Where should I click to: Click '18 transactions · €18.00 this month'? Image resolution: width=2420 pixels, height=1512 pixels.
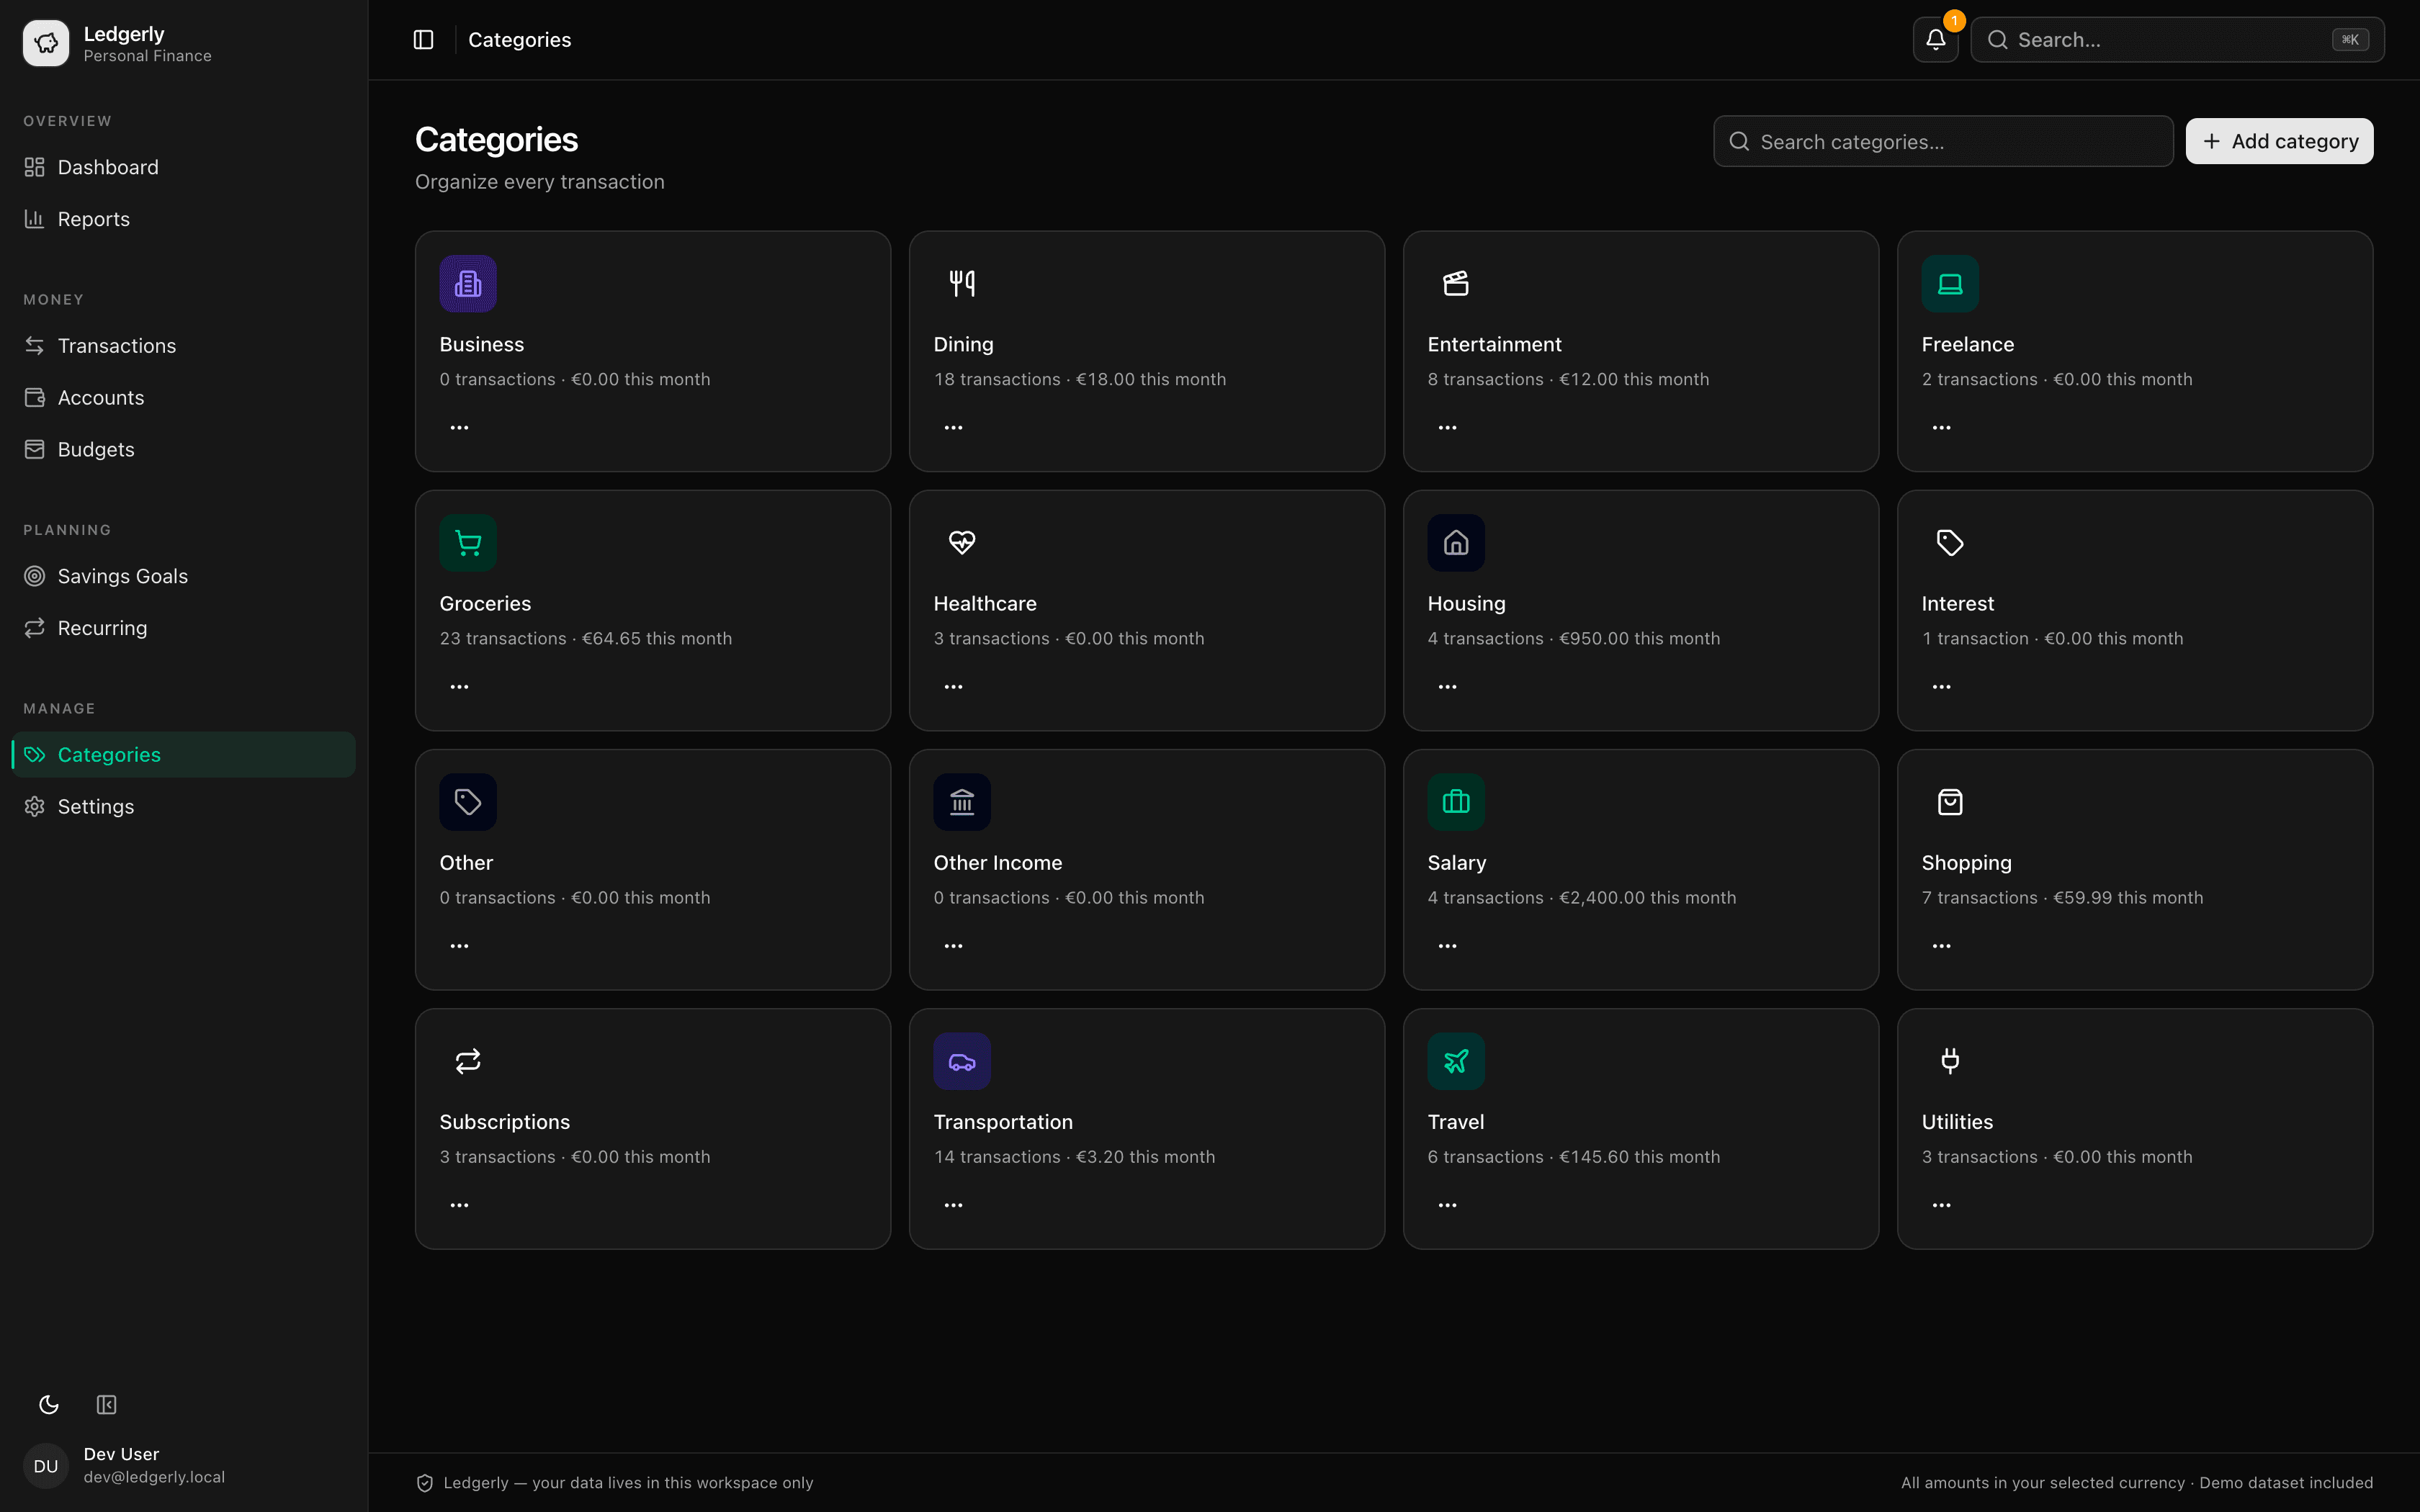(x=1080, y=379)
